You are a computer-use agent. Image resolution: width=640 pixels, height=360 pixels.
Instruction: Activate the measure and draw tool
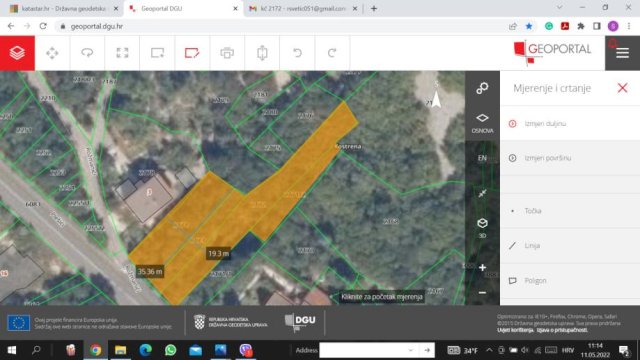click(192, 53)
